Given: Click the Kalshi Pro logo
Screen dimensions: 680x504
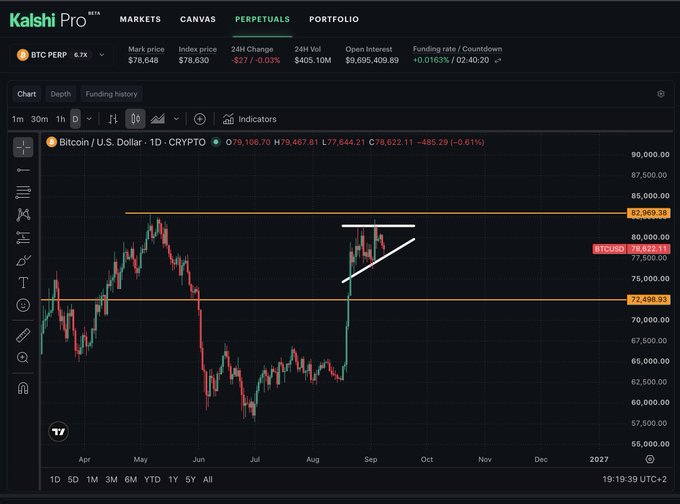Looking at the screenshot, I should pyautogui.click(x=54, y=20).
